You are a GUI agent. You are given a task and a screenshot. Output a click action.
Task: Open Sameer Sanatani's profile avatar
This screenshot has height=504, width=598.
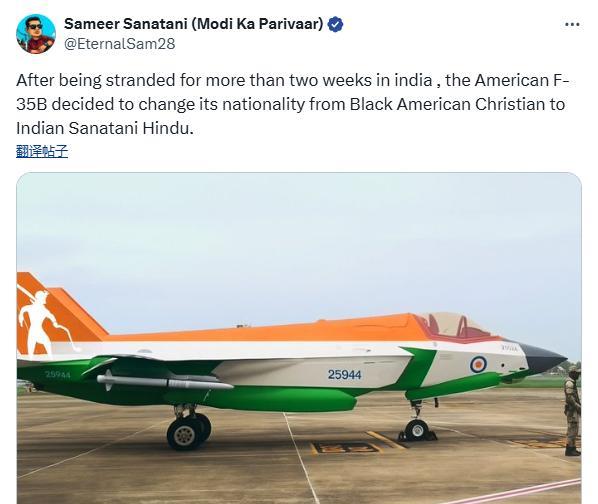pos(36,34)
